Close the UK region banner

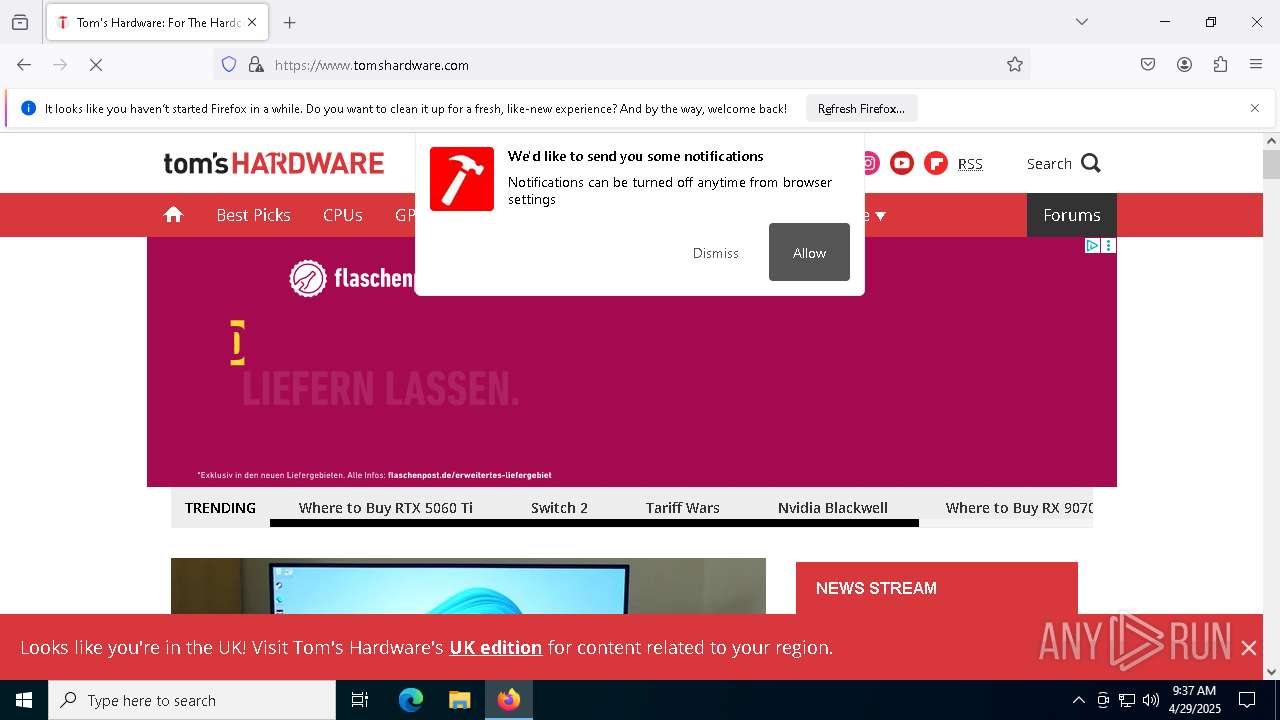pos(1249,648)
